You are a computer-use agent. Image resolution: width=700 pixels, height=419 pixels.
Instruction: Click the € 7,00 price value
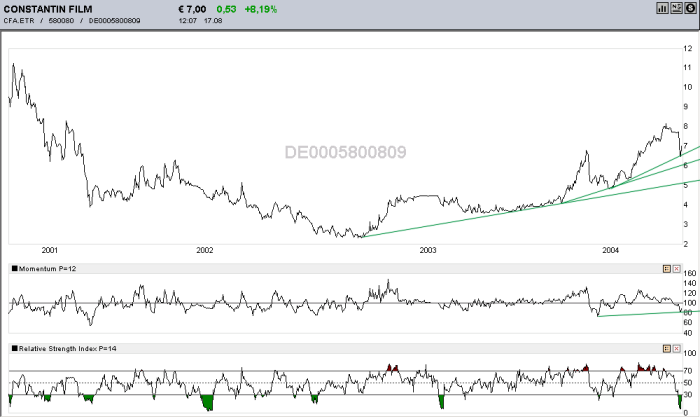(x=192, y=9)
